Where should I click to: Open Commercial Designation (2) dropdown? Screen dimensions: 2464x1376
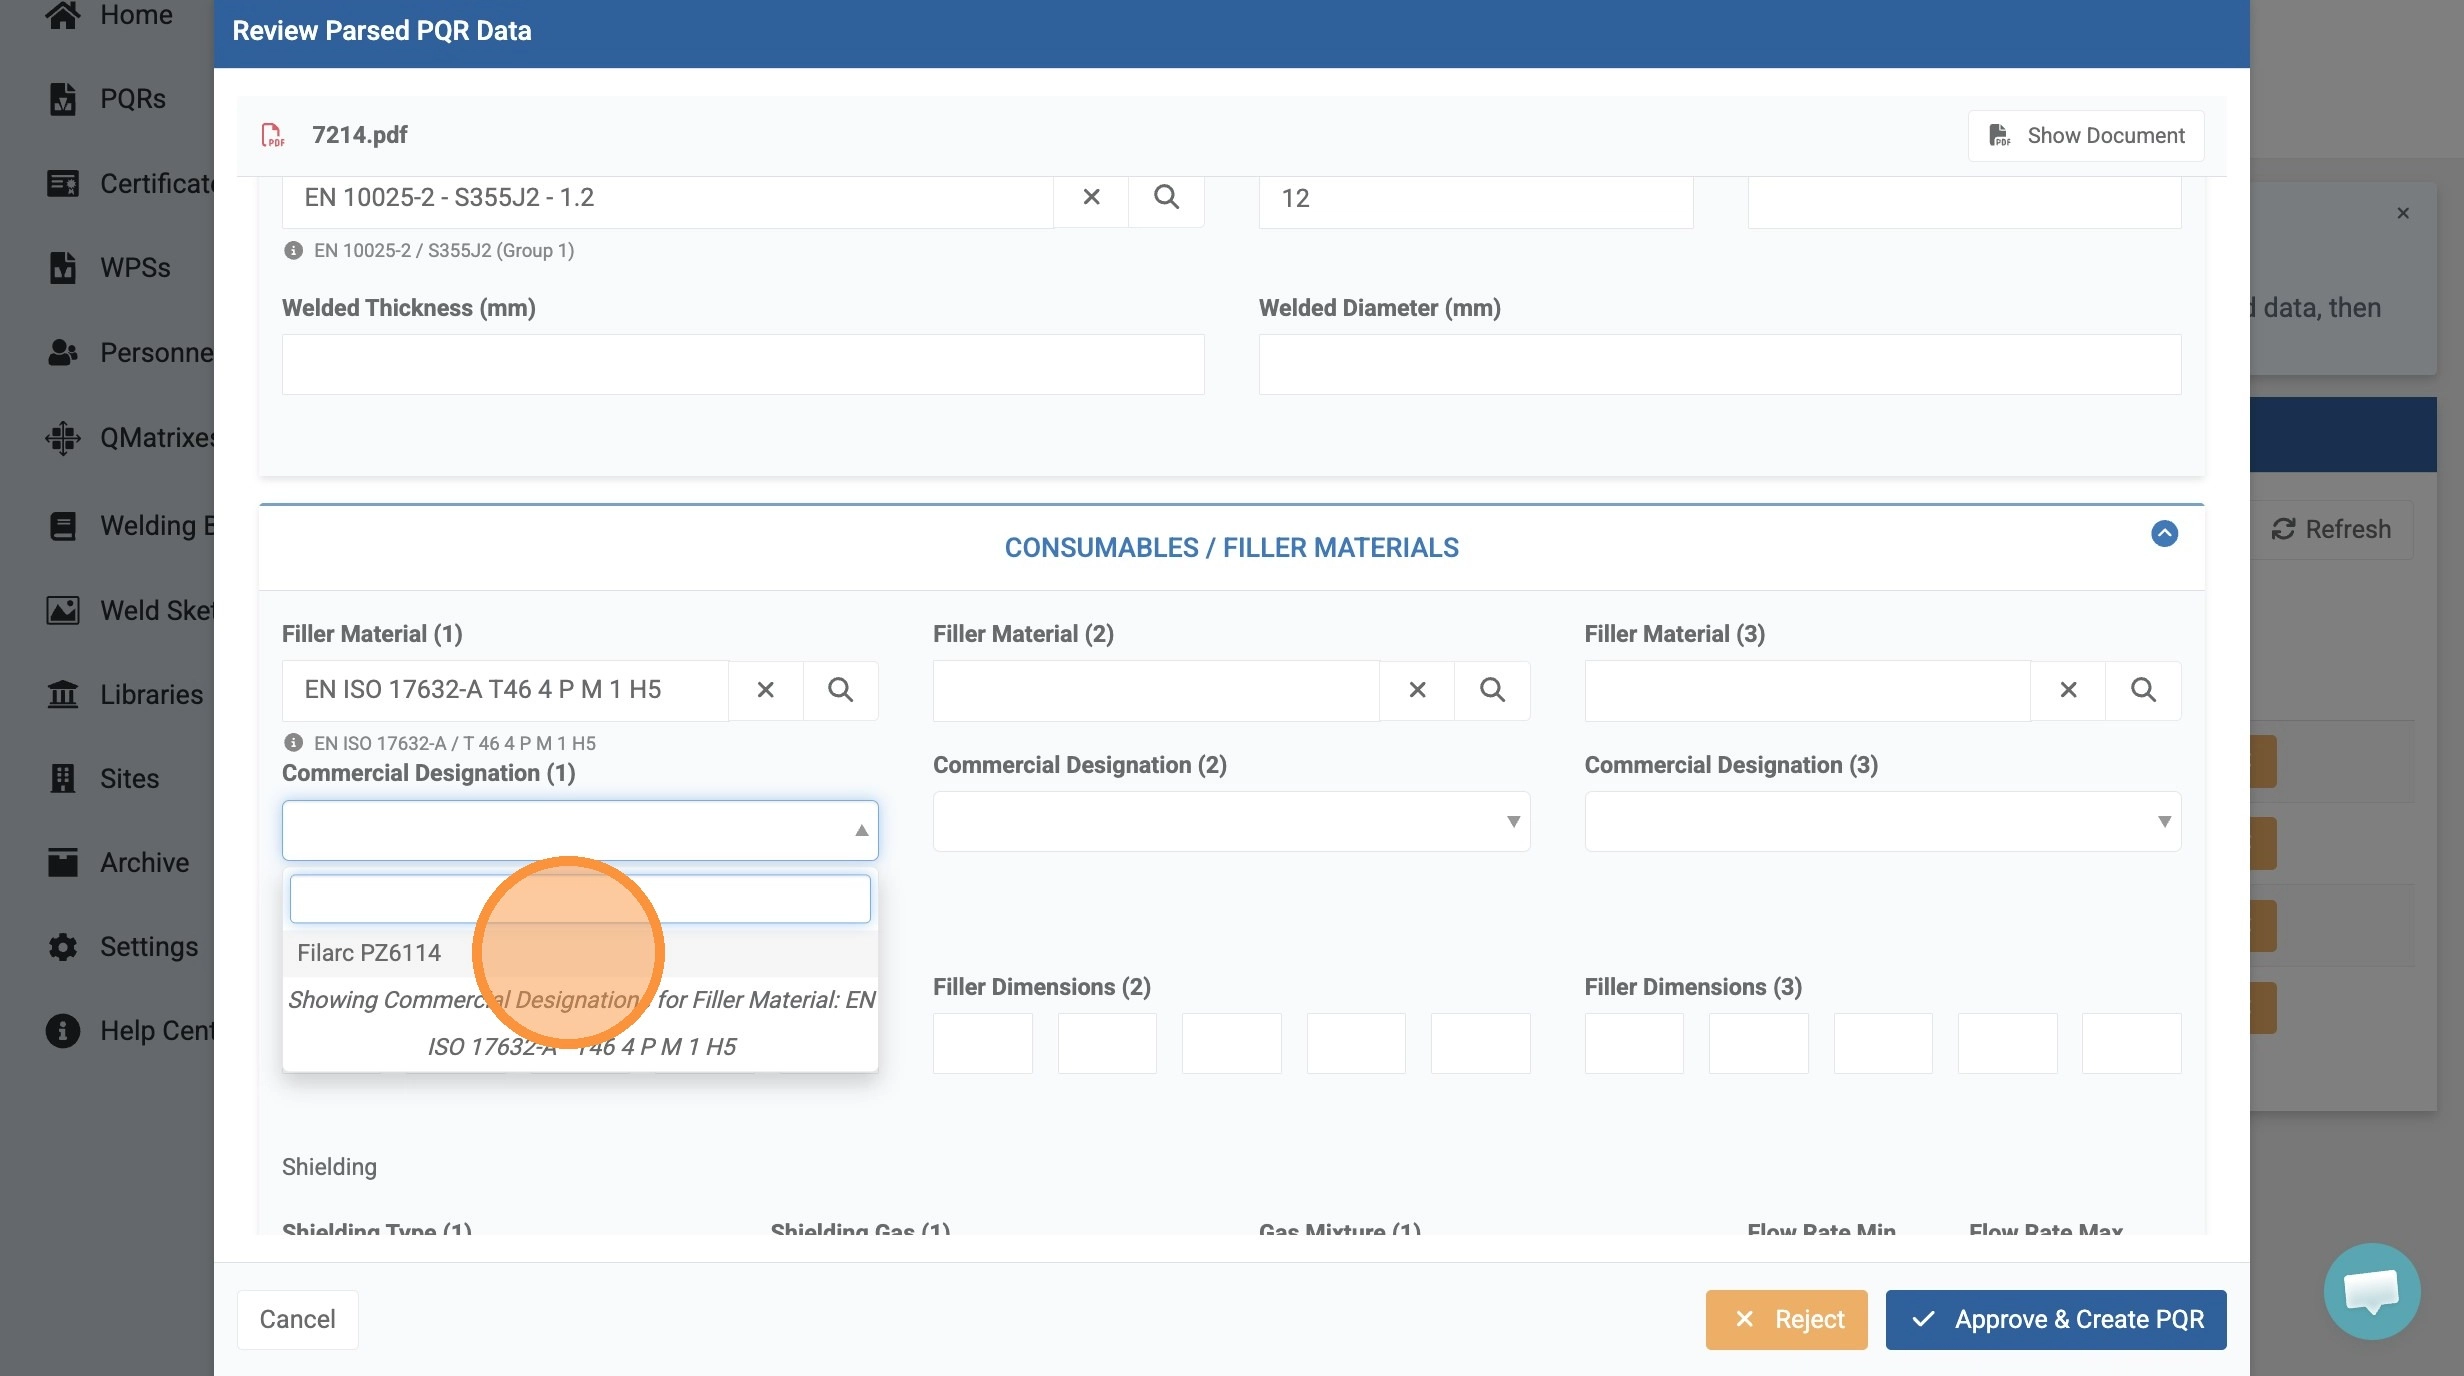(1231, 821)
